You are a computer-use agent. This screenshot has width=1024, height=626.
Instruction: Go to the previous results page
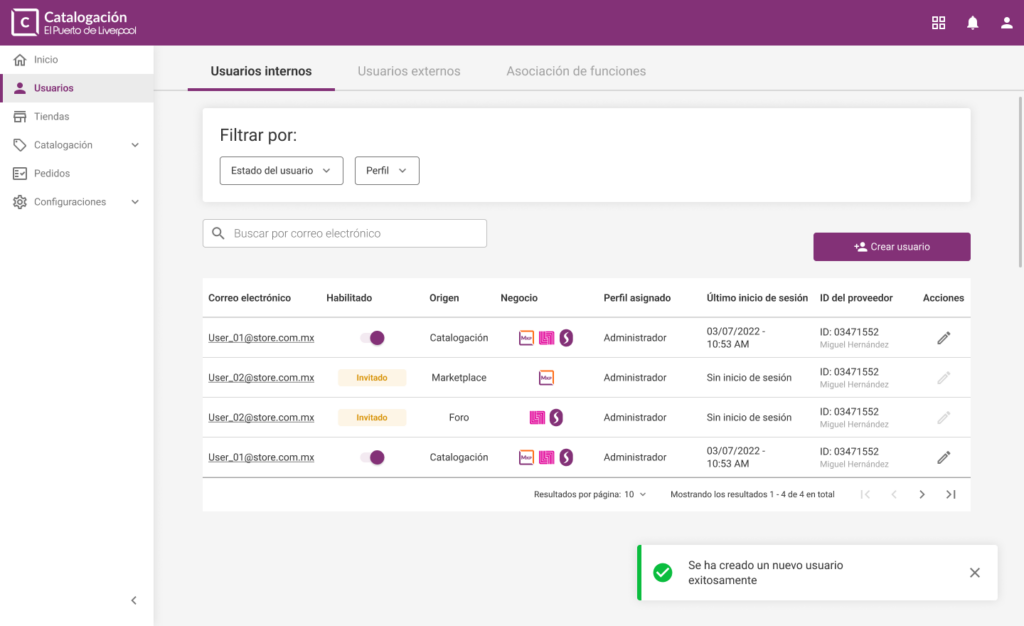point(893,494)
